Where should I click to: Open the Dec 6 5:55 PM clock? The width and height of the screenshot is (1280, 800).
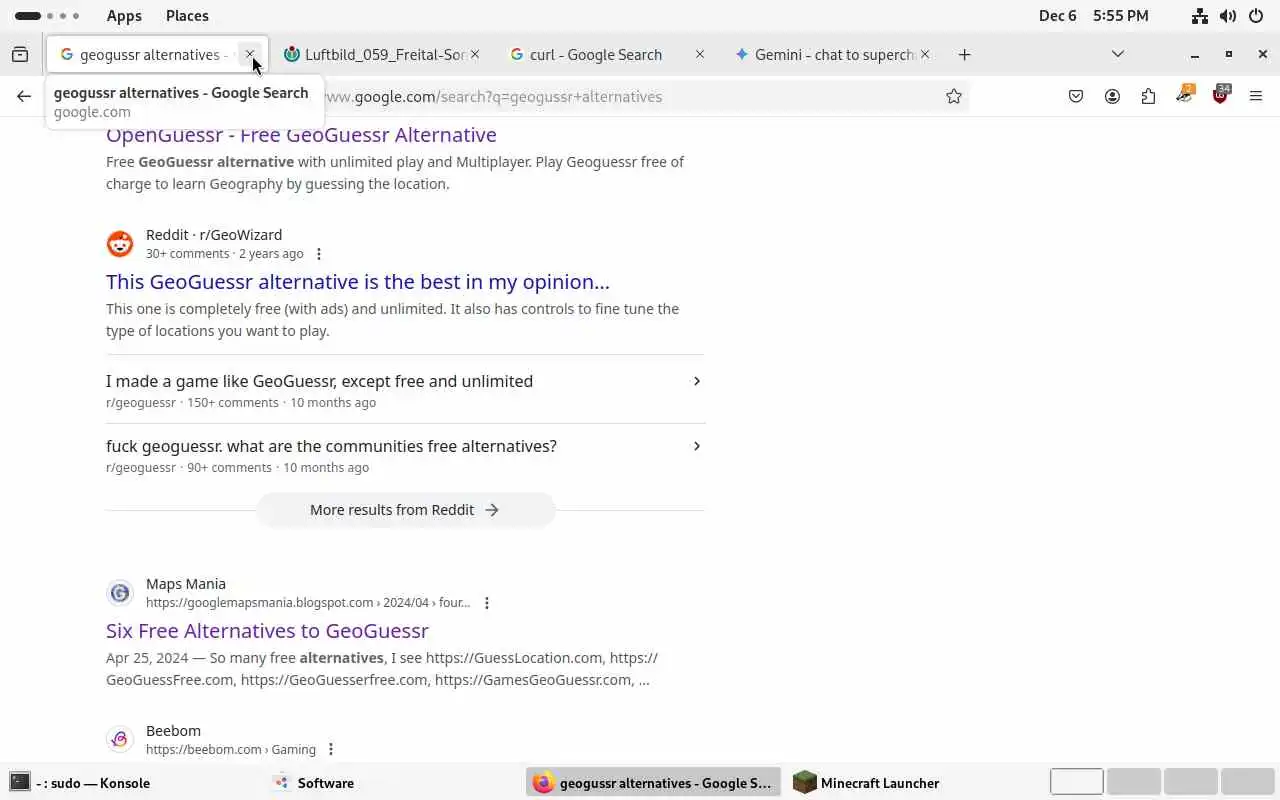click(1093, 16)
